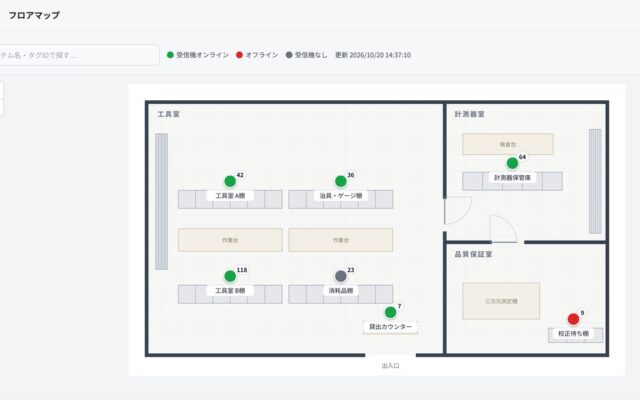640x400 pixels.
Task: Click the count badge 9 by 校正待ち棚
Action: pyautogui.click(x=582, y=313)
